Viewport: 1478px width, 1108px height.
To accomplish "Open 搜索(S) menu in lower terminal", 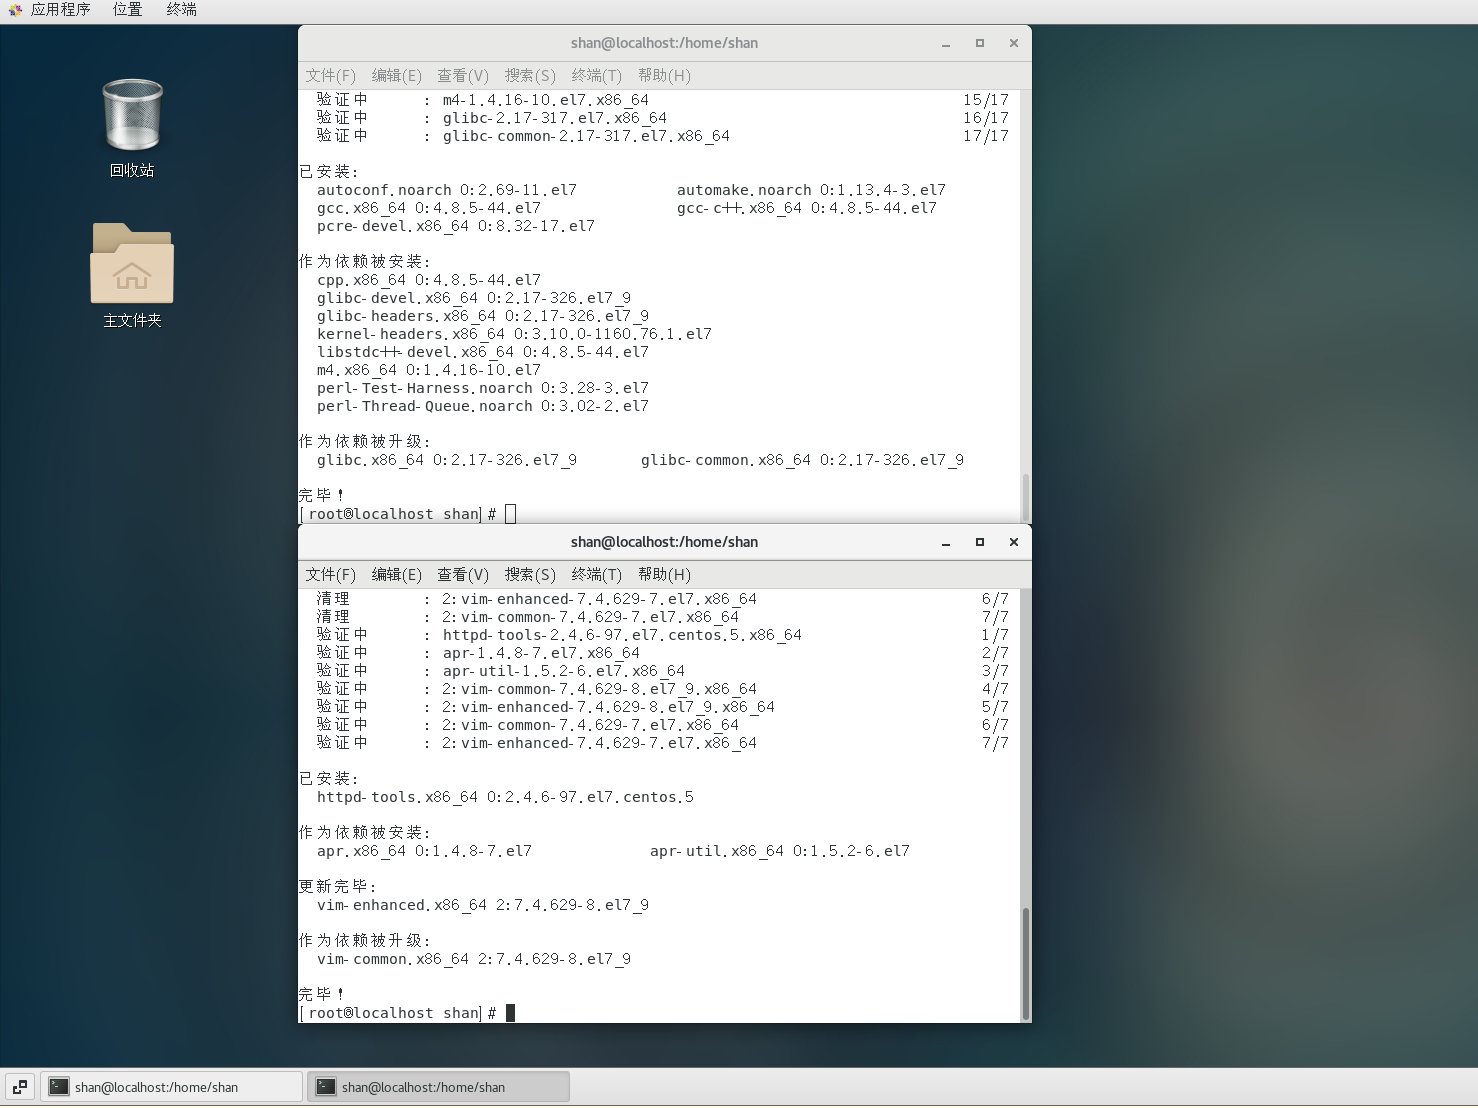I will pos(530,575).
